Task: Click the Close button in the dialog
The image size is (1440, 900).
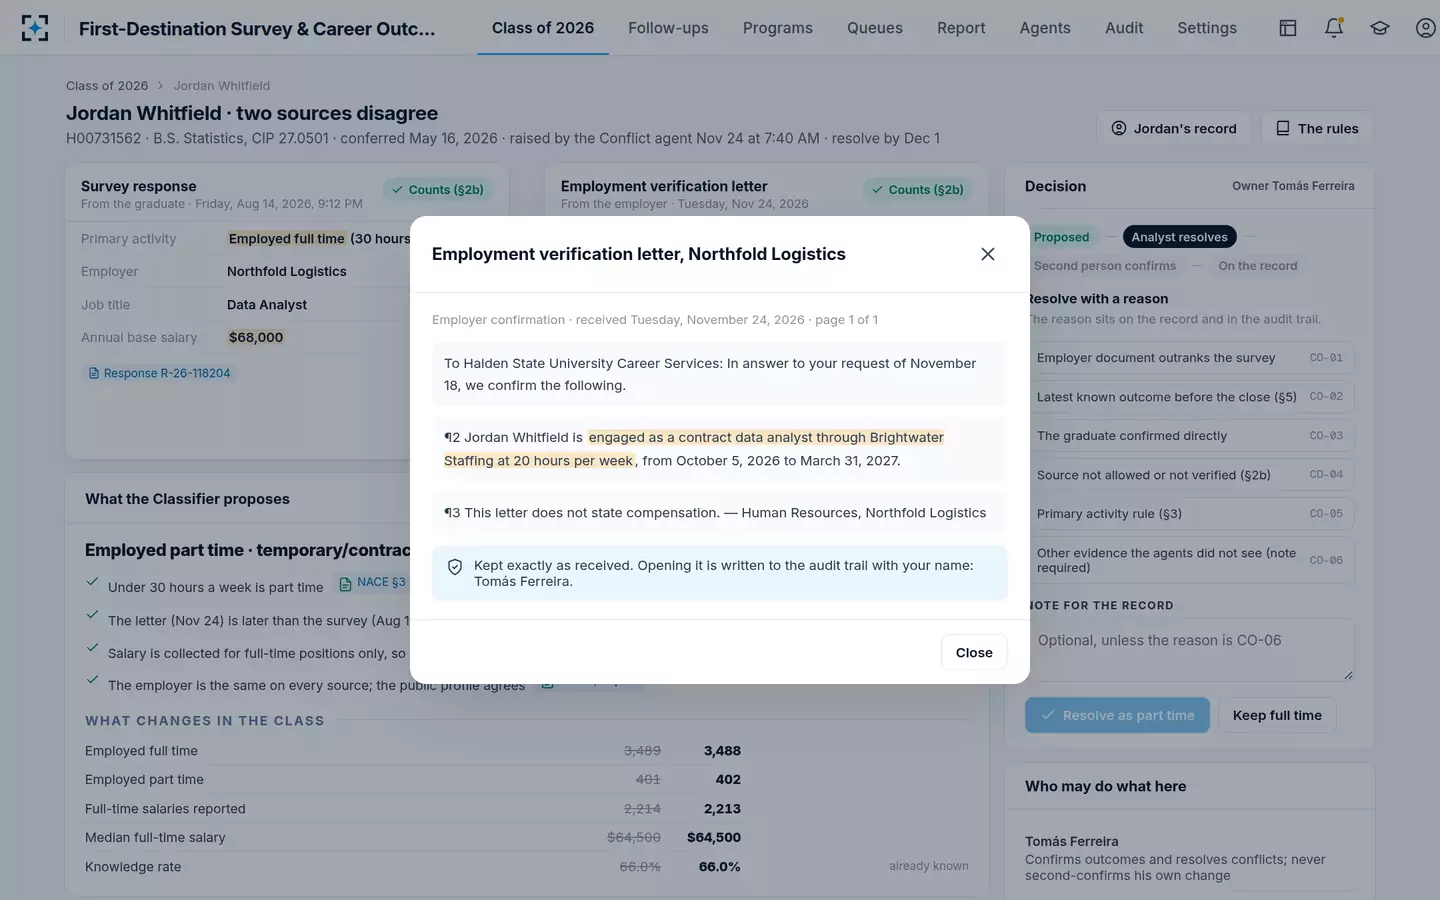Action: click(974, 652)
